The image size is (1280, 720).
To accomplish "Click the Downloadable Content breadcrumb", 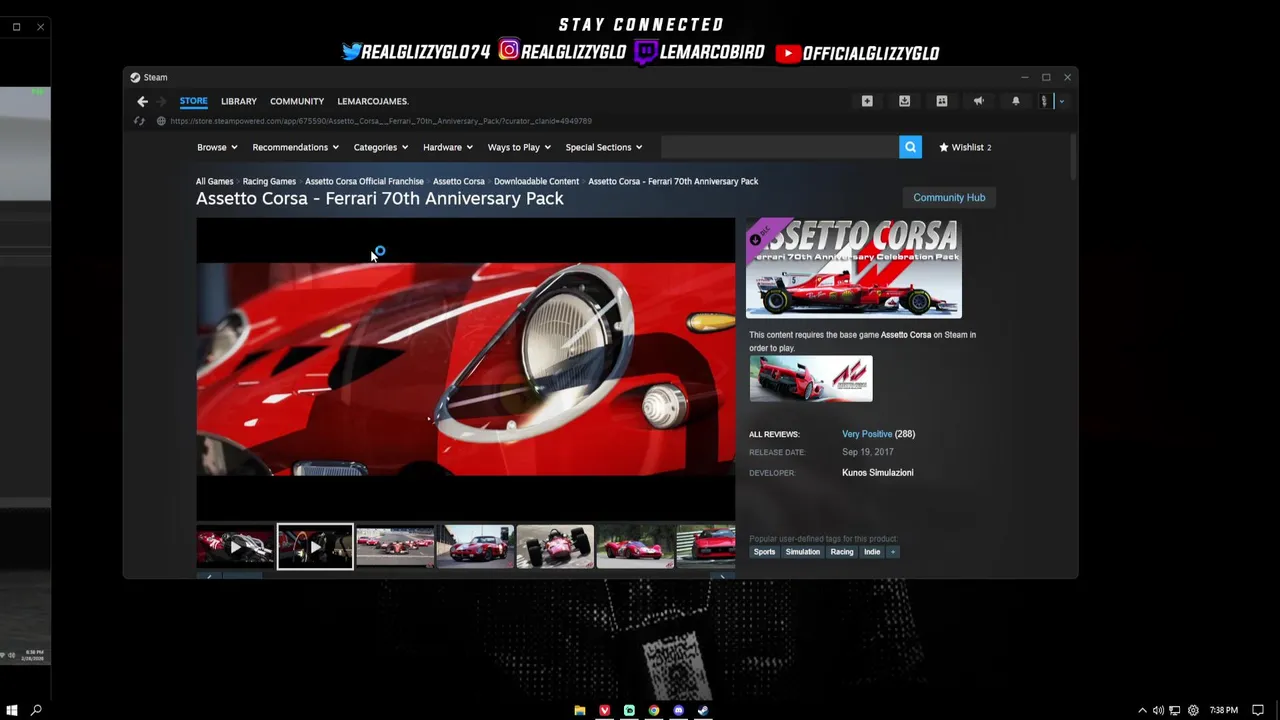I will click(x=536, y=181).
